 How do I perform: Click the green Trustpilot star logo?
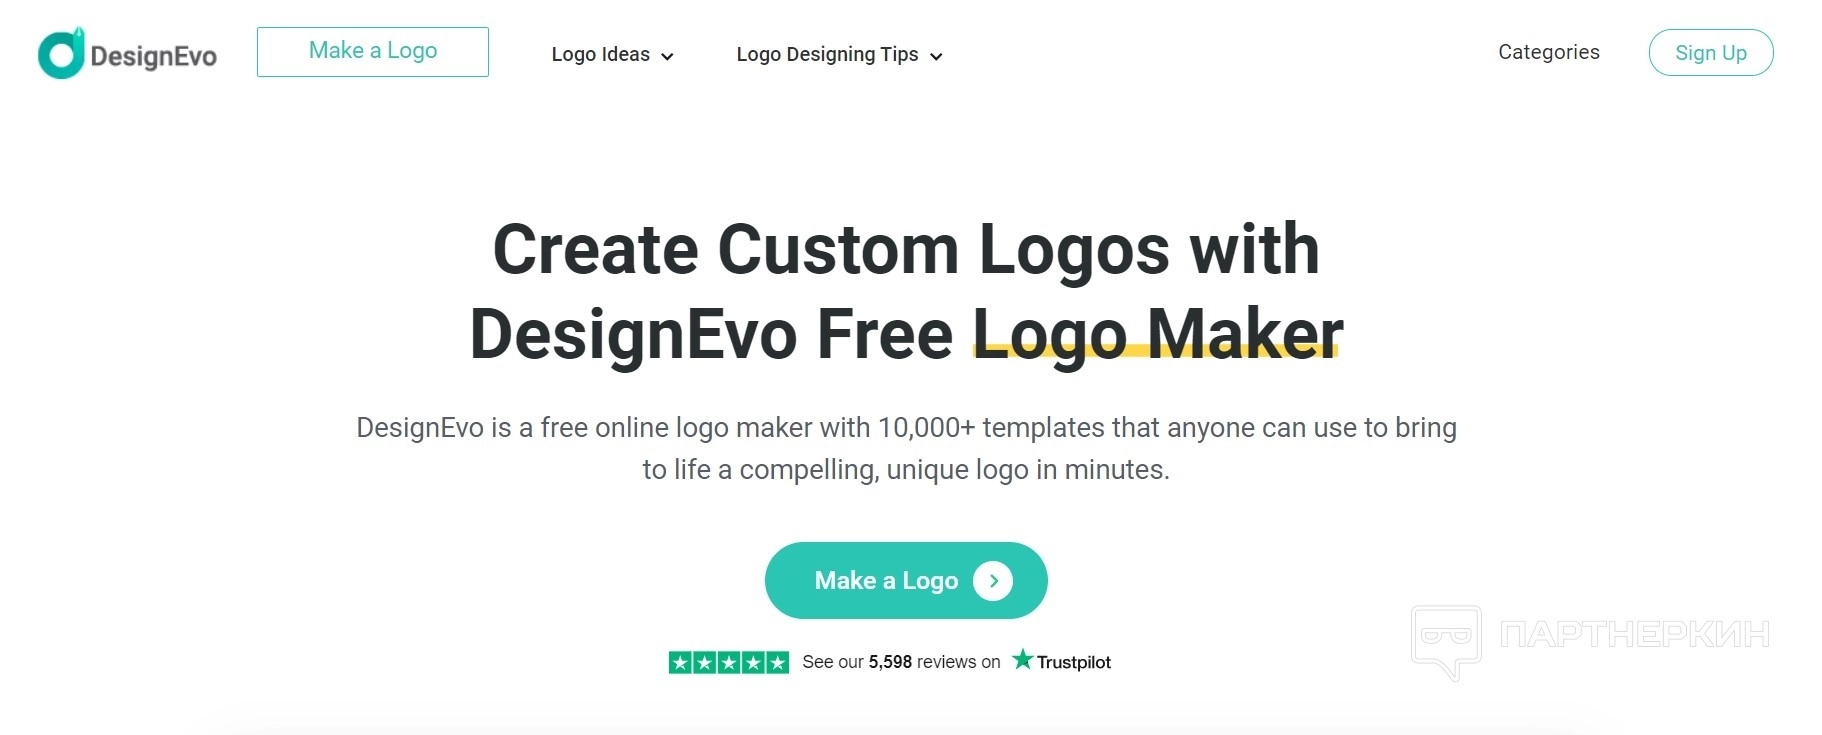[x=1022, y=659]
